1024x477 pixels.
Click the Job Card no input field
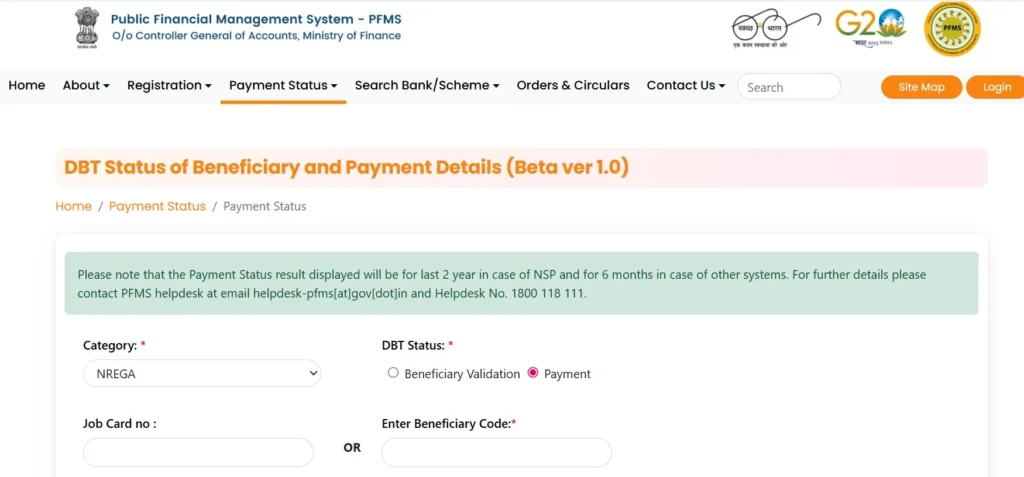[199, 452]
